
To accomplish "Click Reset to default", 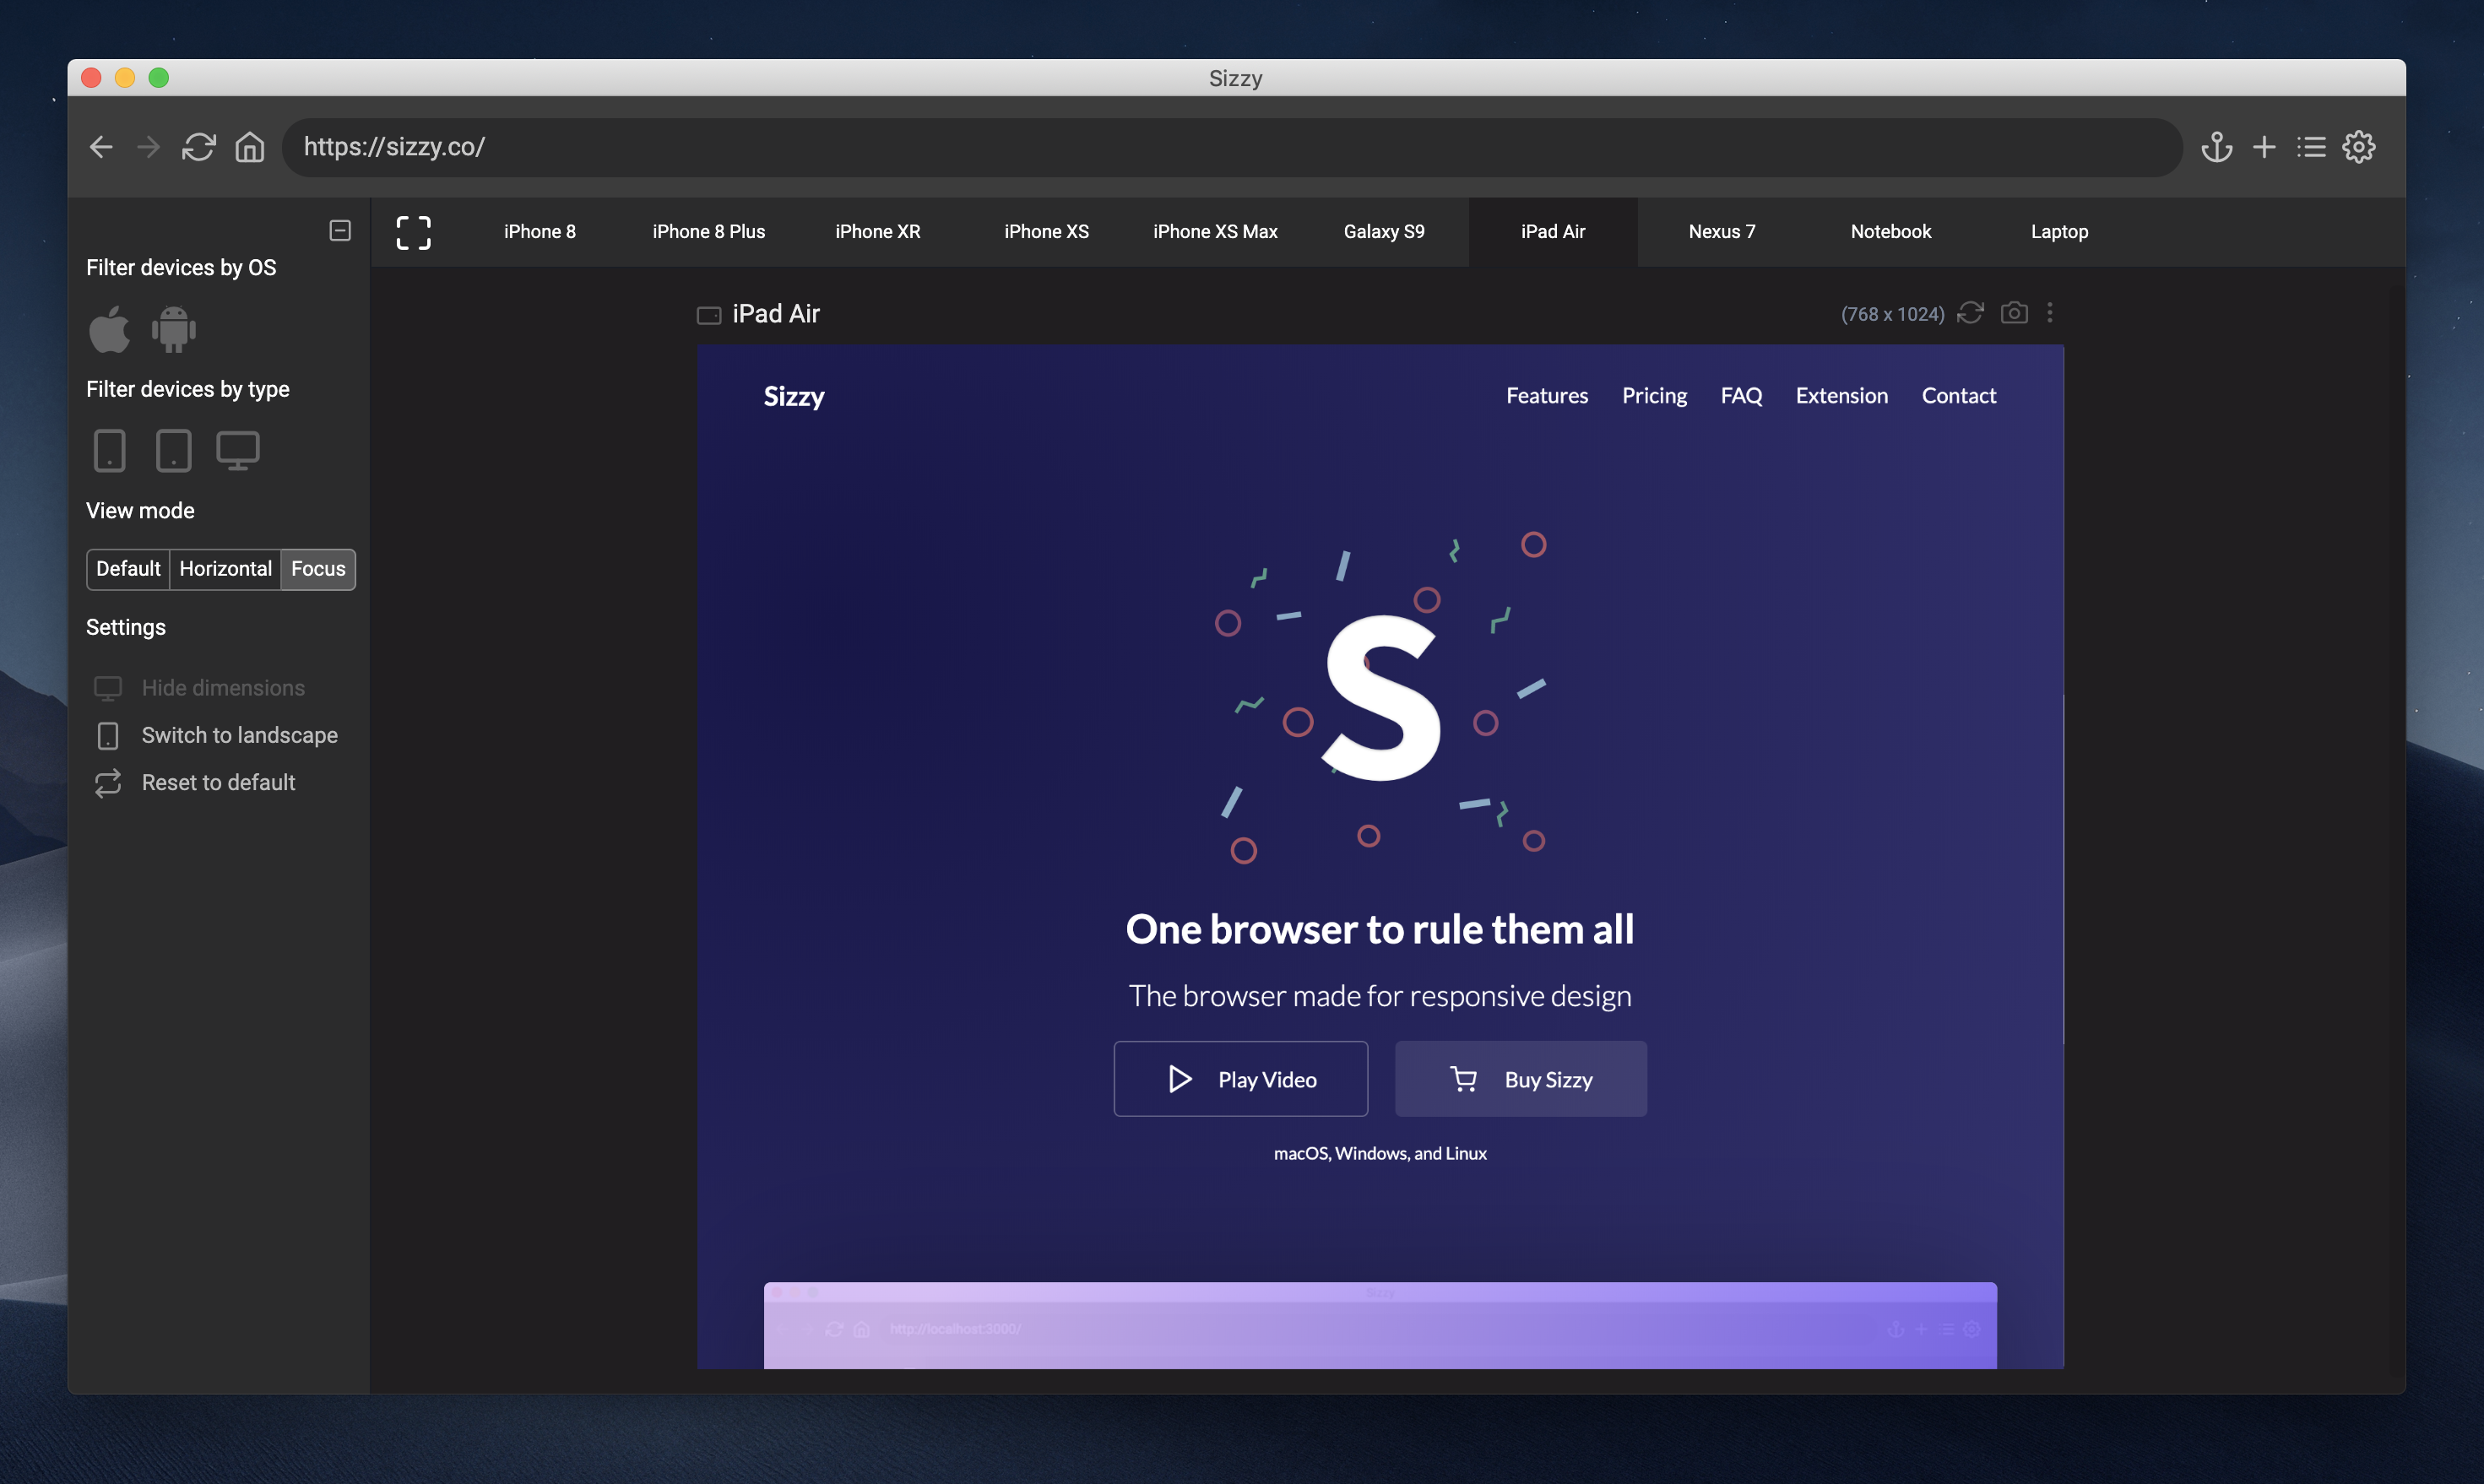I will (195, 782).
